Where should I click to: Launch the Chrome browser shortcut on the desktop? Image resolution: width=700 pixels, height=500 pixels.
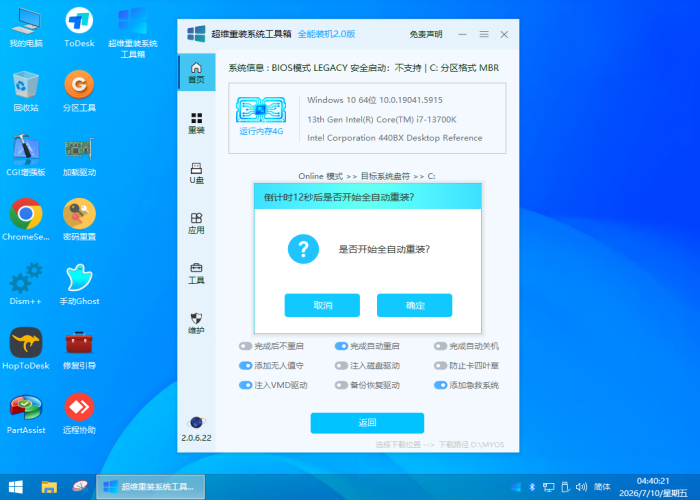(x=26, y=220)
